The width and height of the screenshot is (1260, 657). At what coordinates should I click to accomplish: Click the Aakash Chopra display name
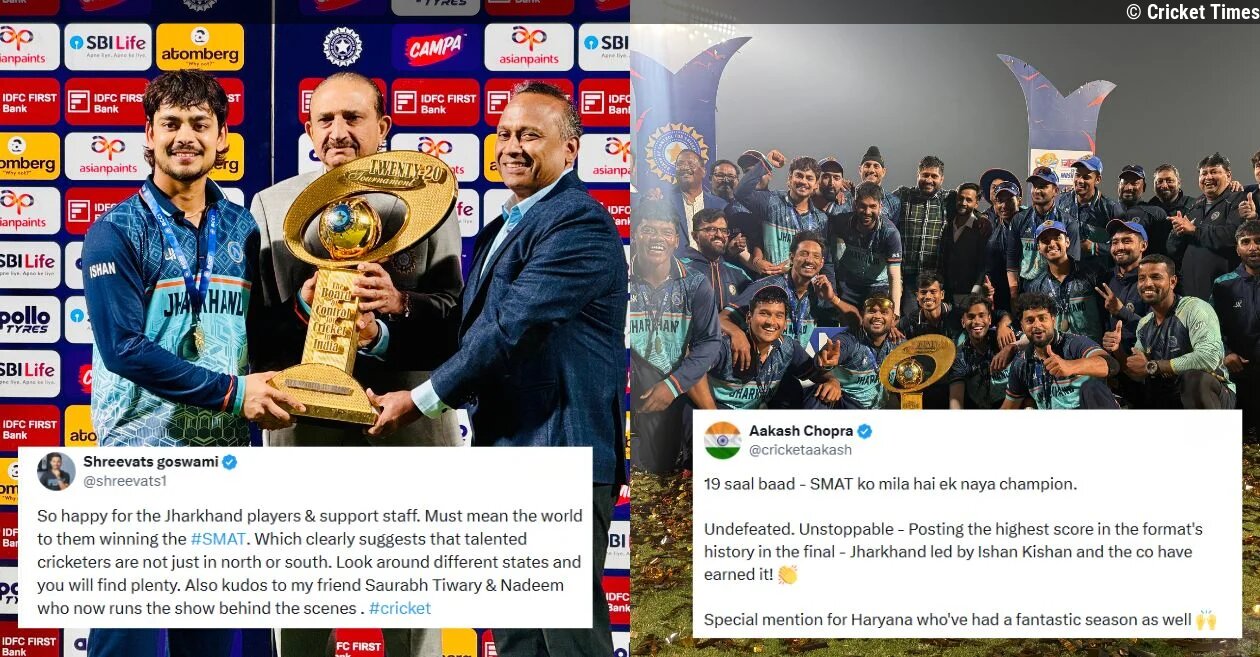point(800,431)
